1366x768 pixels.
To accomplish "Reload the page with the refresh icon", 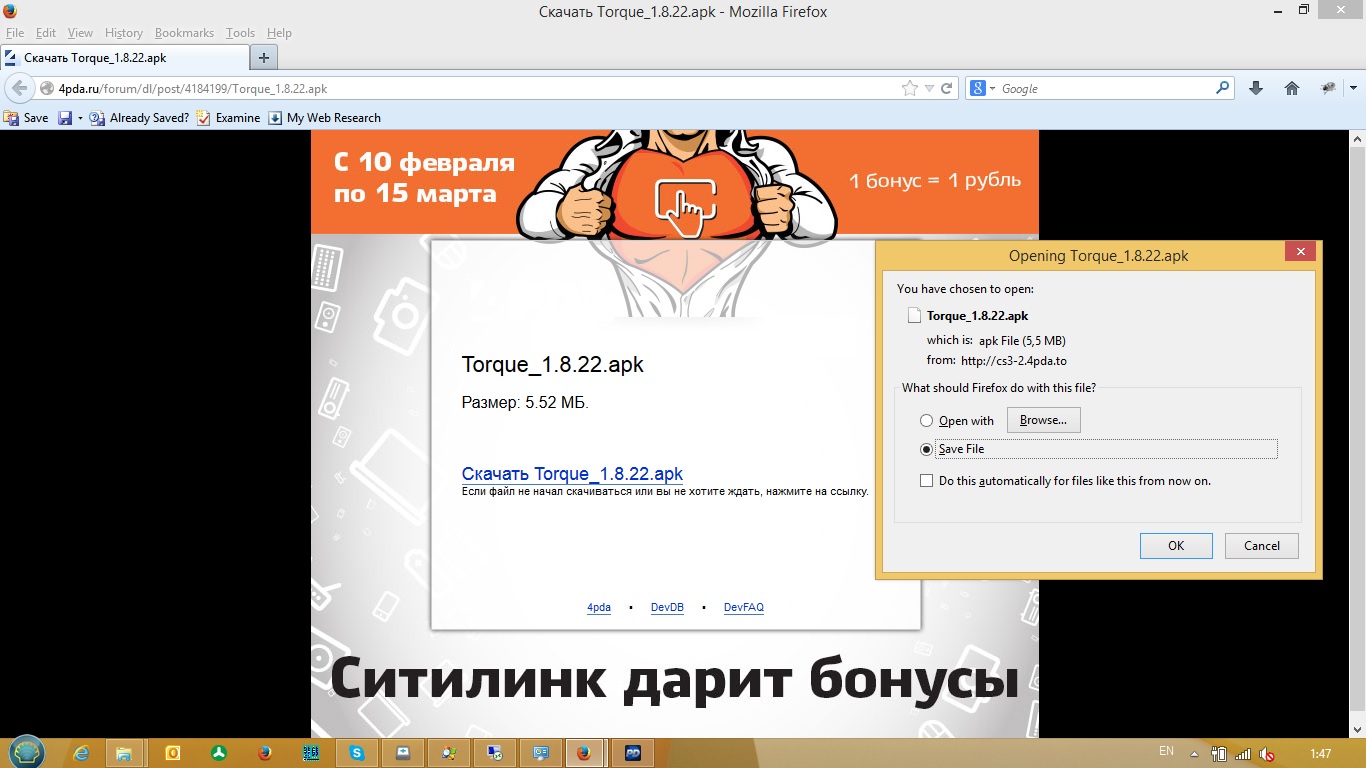I will (x=946, y=88).
